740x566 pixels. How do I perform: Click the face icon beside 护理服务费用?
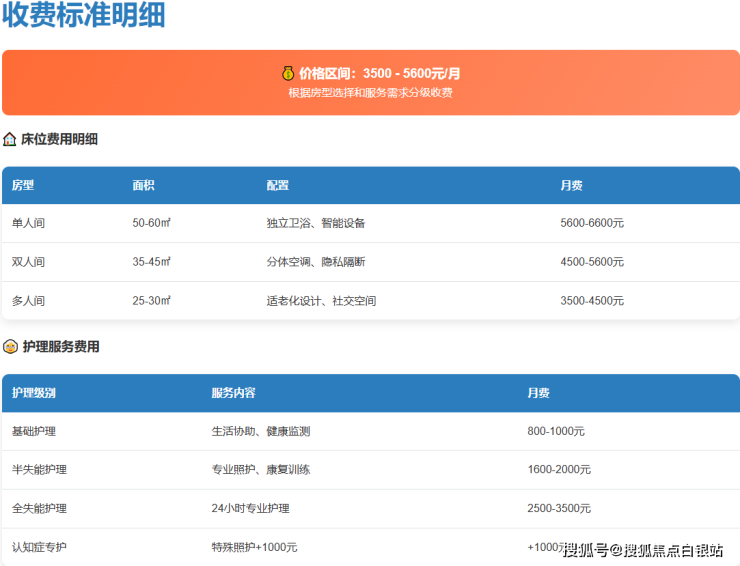[10, 347]
